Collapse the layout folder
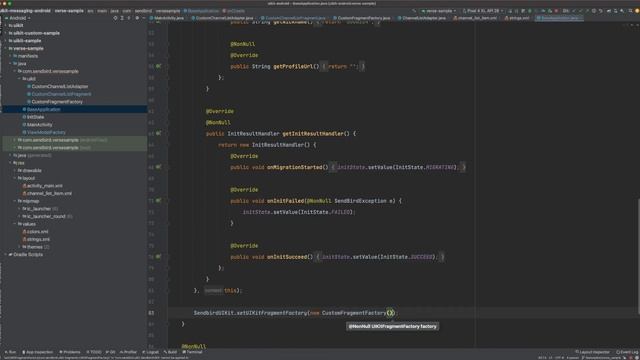This screenshot has height=360, width=640. 15,178
